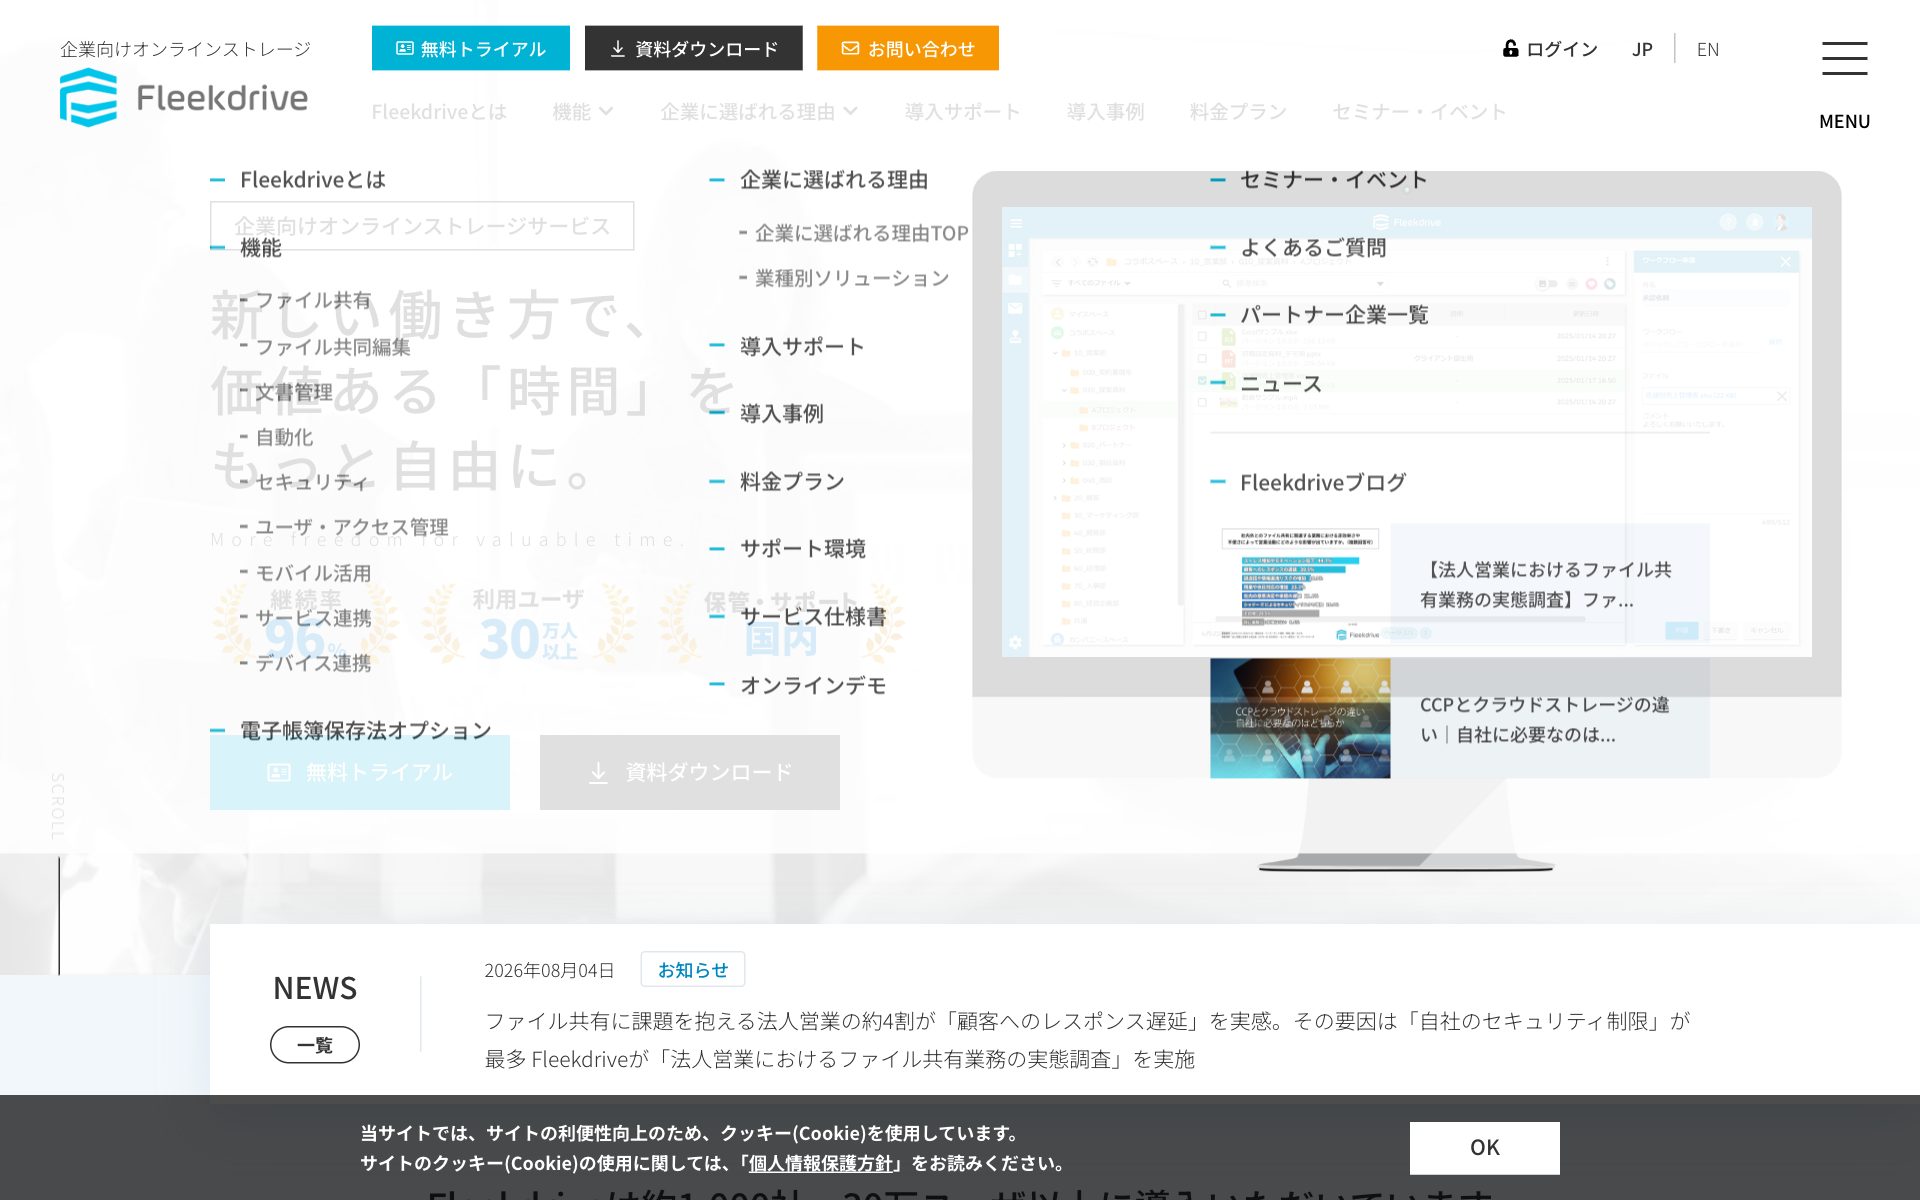
Task: Expand 企業に選ばれる理由 nav dropdown chevron
Action: pos(850,111)
